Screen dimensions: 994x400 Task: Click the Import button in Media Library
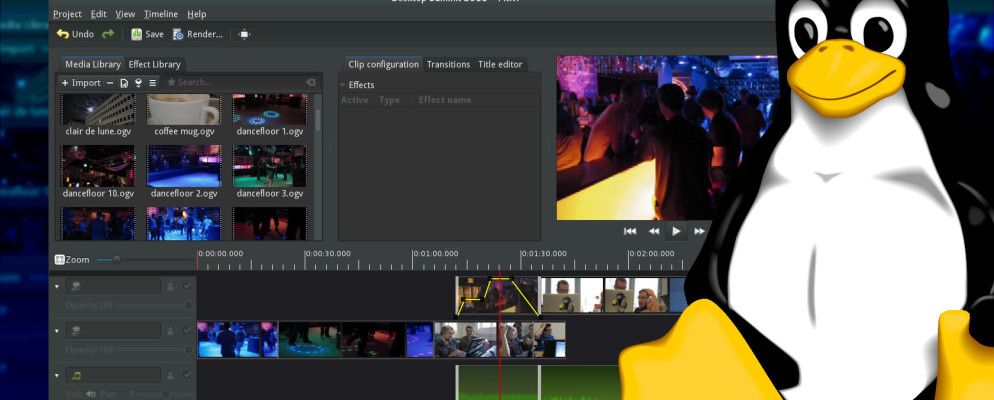coord(81,82)
